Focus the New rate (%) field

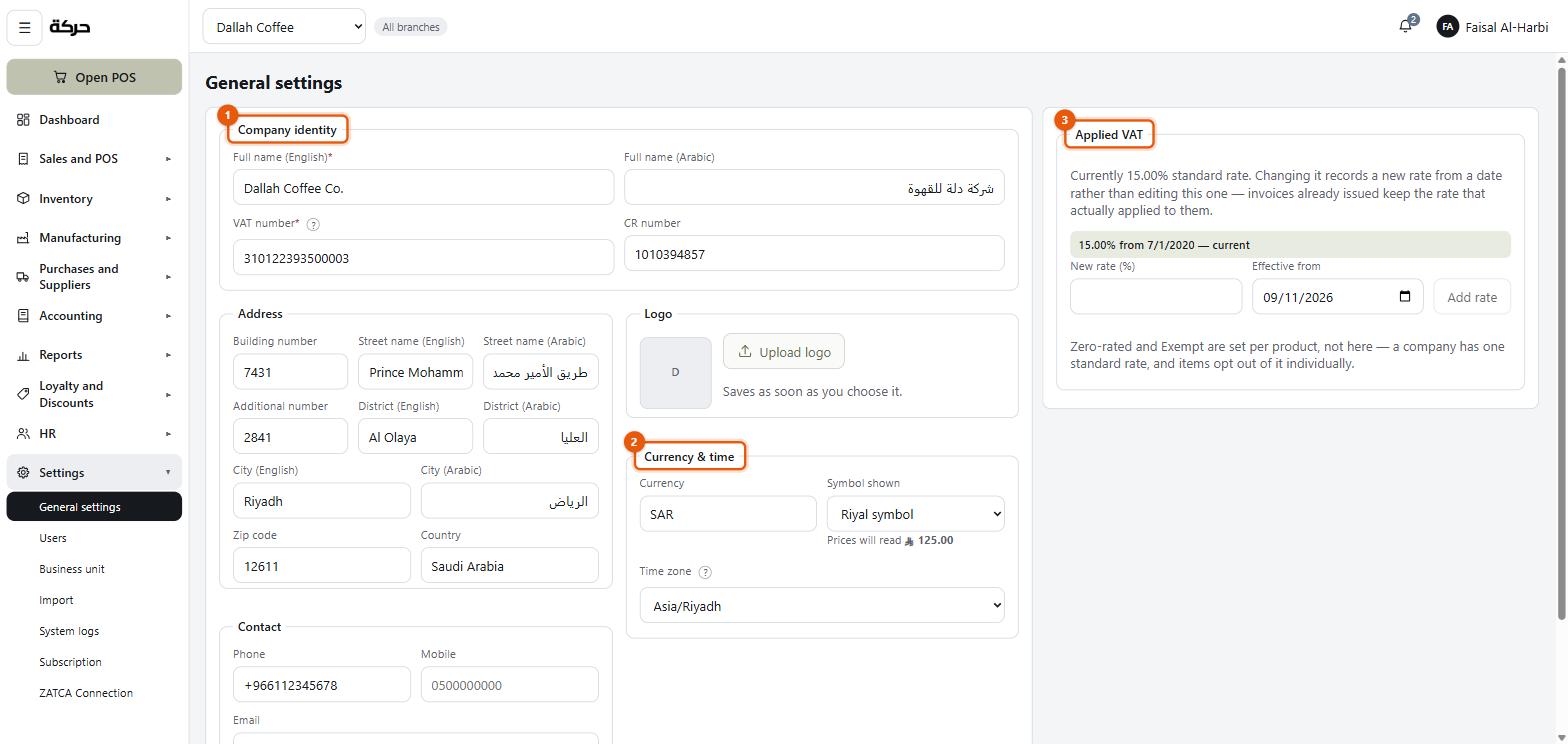tap(1156, 297)
